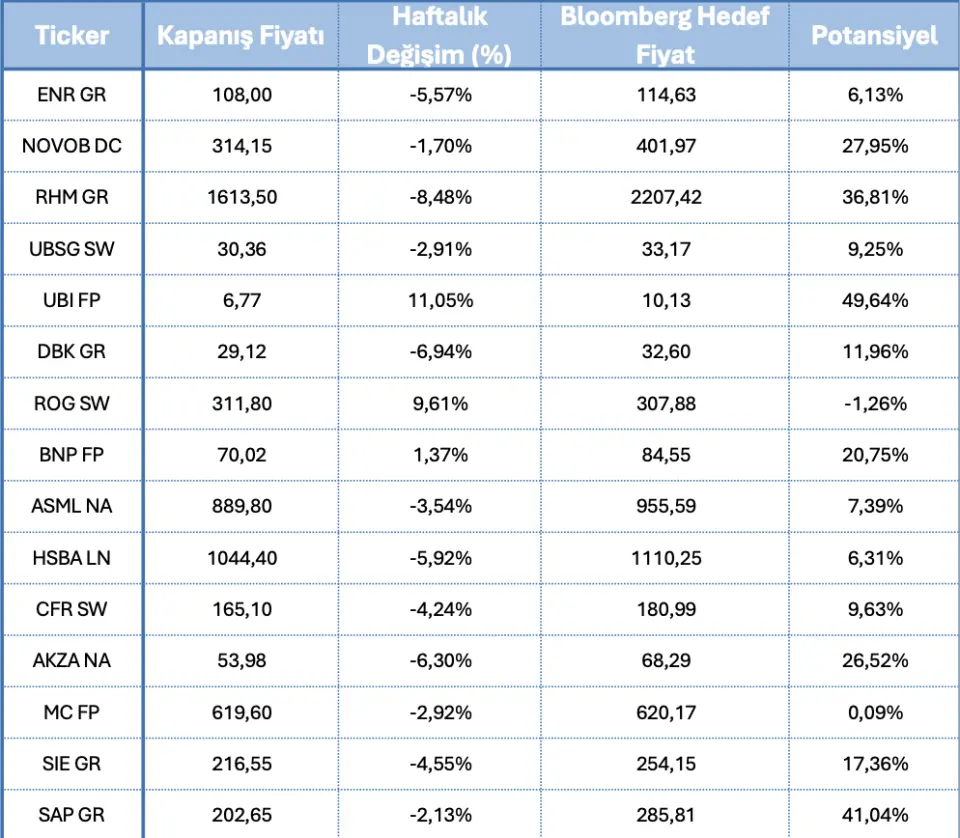Select the ENR GR ticker cell

[x=72, y=95]
